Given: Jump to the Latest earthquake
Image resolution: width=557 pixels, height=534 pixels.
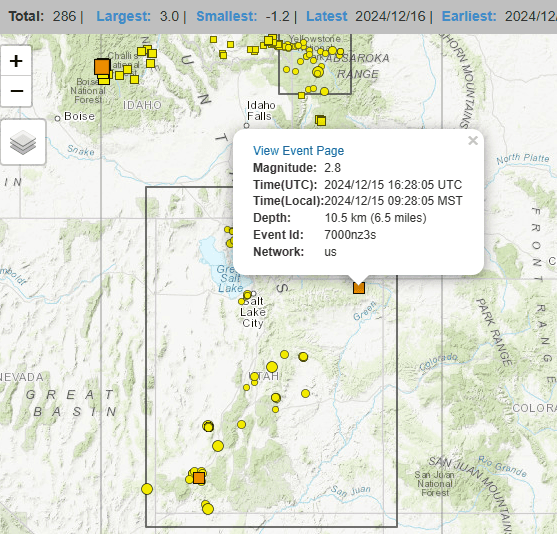Looking at the screenshot, I should (327, 16).
